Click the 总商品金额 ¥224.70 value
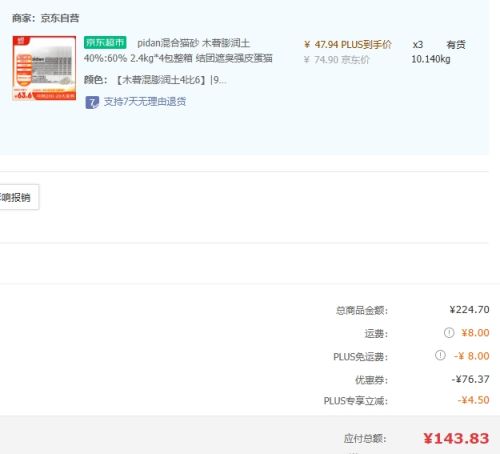The image size is (500, 454). pyautogui.click(x=469, y=310)
